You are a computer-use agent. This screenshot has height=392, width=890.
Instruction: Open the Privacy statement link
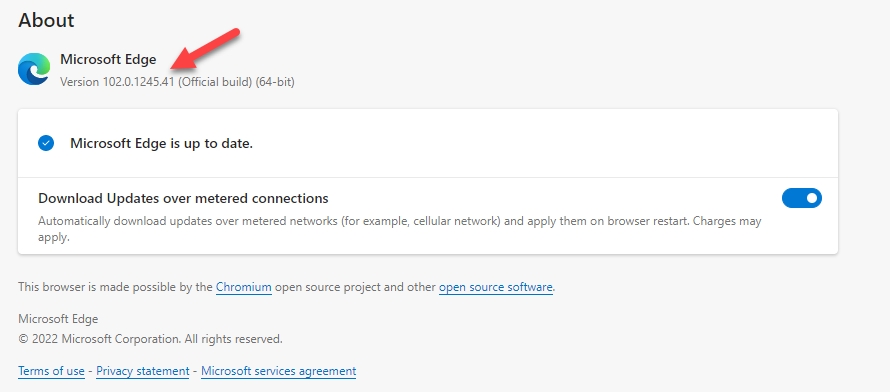[x=142, y=371]
